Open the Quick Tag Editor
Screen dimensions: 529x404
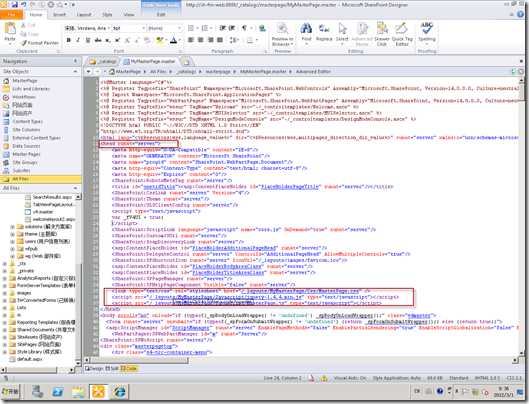point(402,34)
